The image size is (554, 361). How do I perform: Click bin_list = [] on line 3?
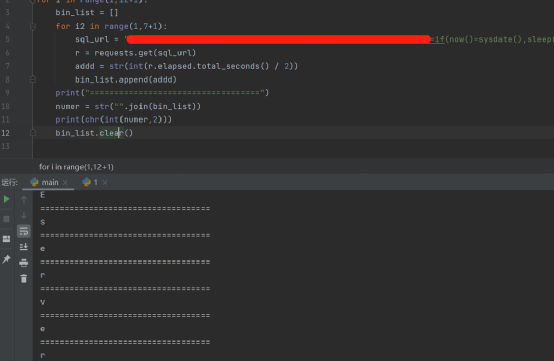87,12
